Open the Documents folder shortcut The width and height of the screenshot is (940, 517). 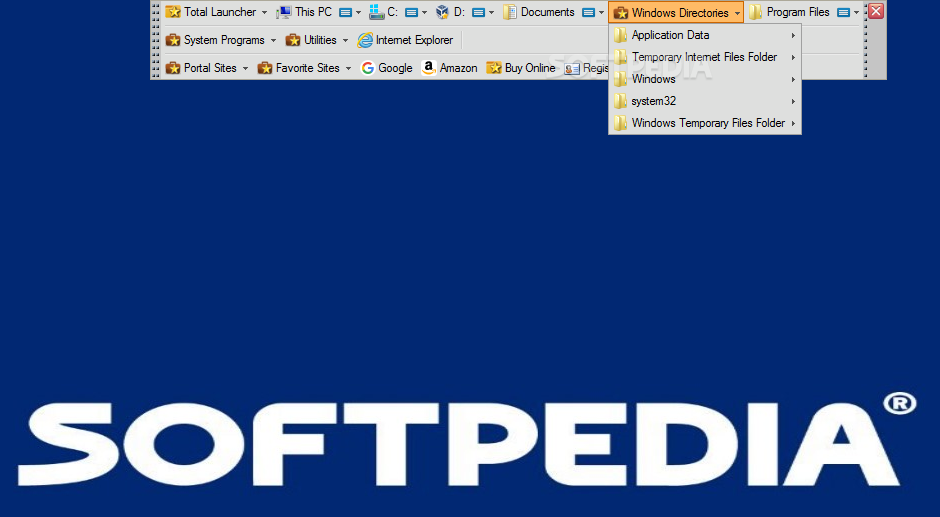pyautogui.click(x=539, y=12)
